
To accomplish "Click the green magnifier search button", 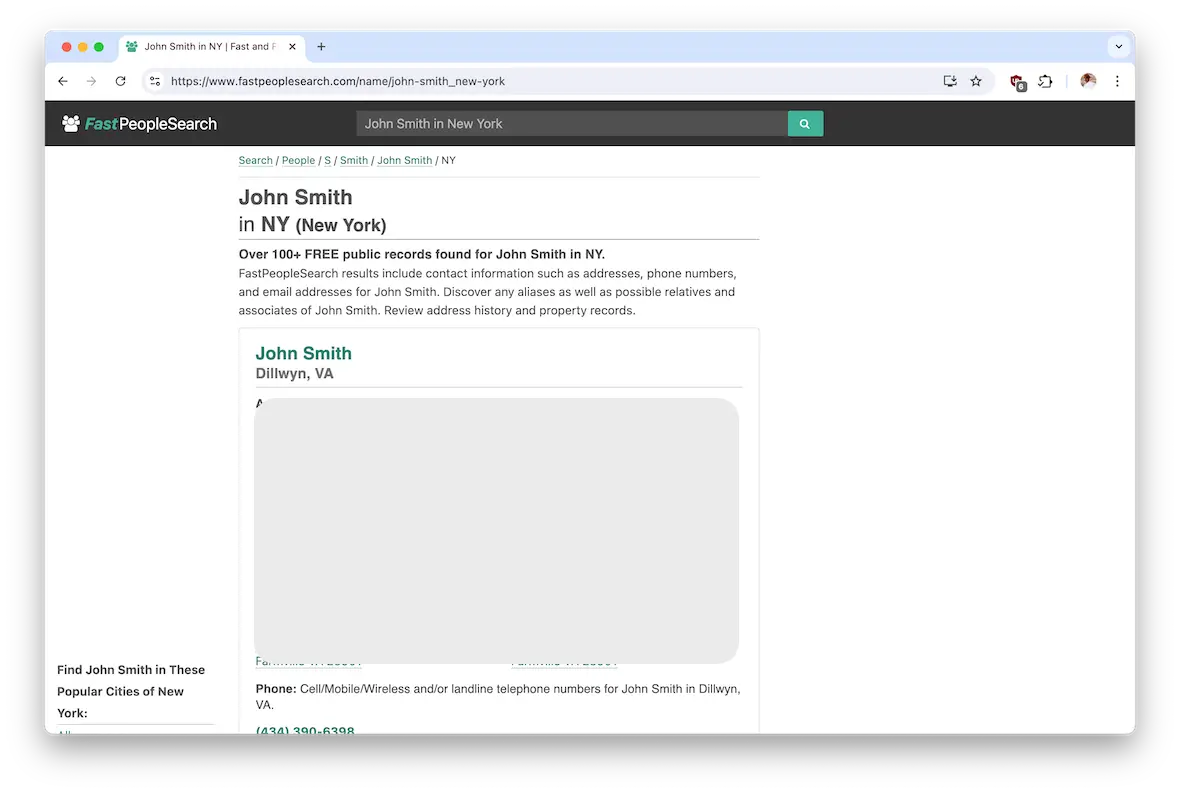I will click(805, 123).
